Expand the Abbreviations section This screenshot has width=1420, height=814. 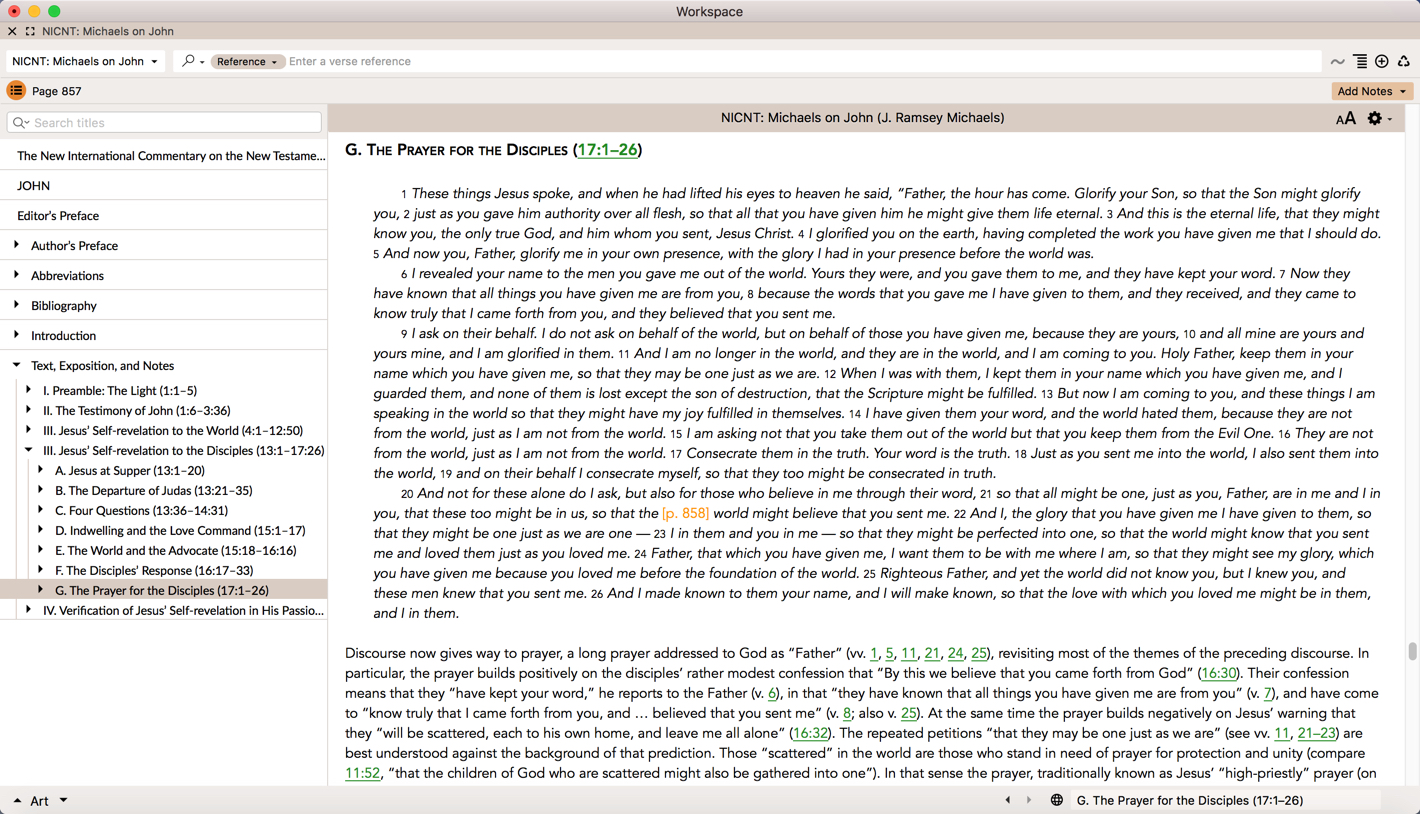pyautogui.click(x=16, y=275)
